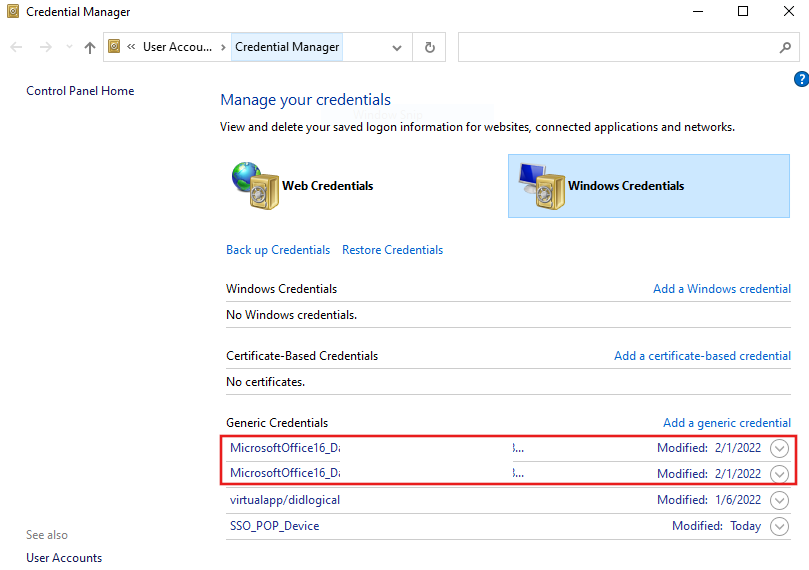Viewport: 809px width, 570px height.
Task: Open Back up Credentials link
Action: [x=278, y=250]
